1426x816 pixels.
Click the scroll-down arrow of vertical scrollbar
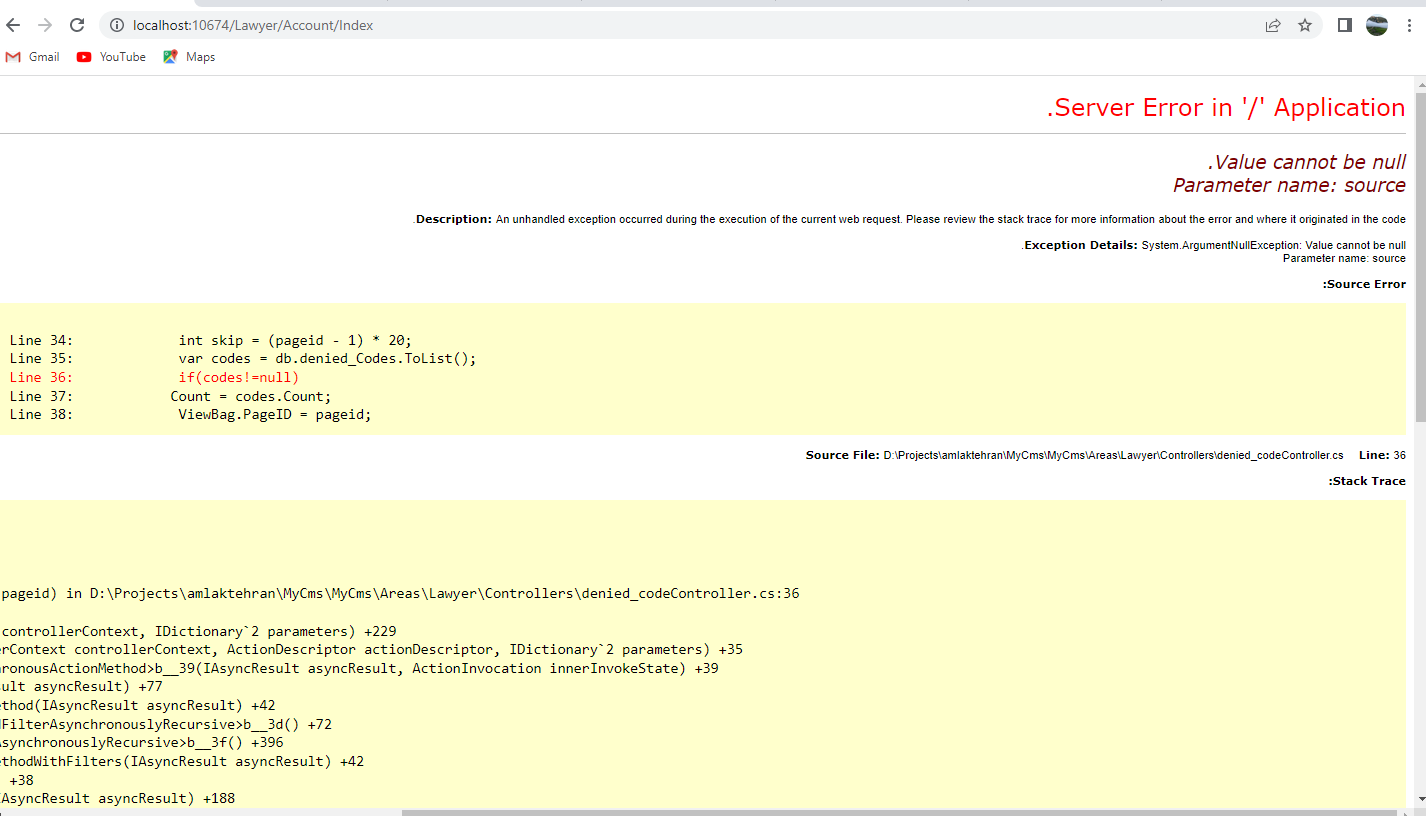(x=1420, y=800)
